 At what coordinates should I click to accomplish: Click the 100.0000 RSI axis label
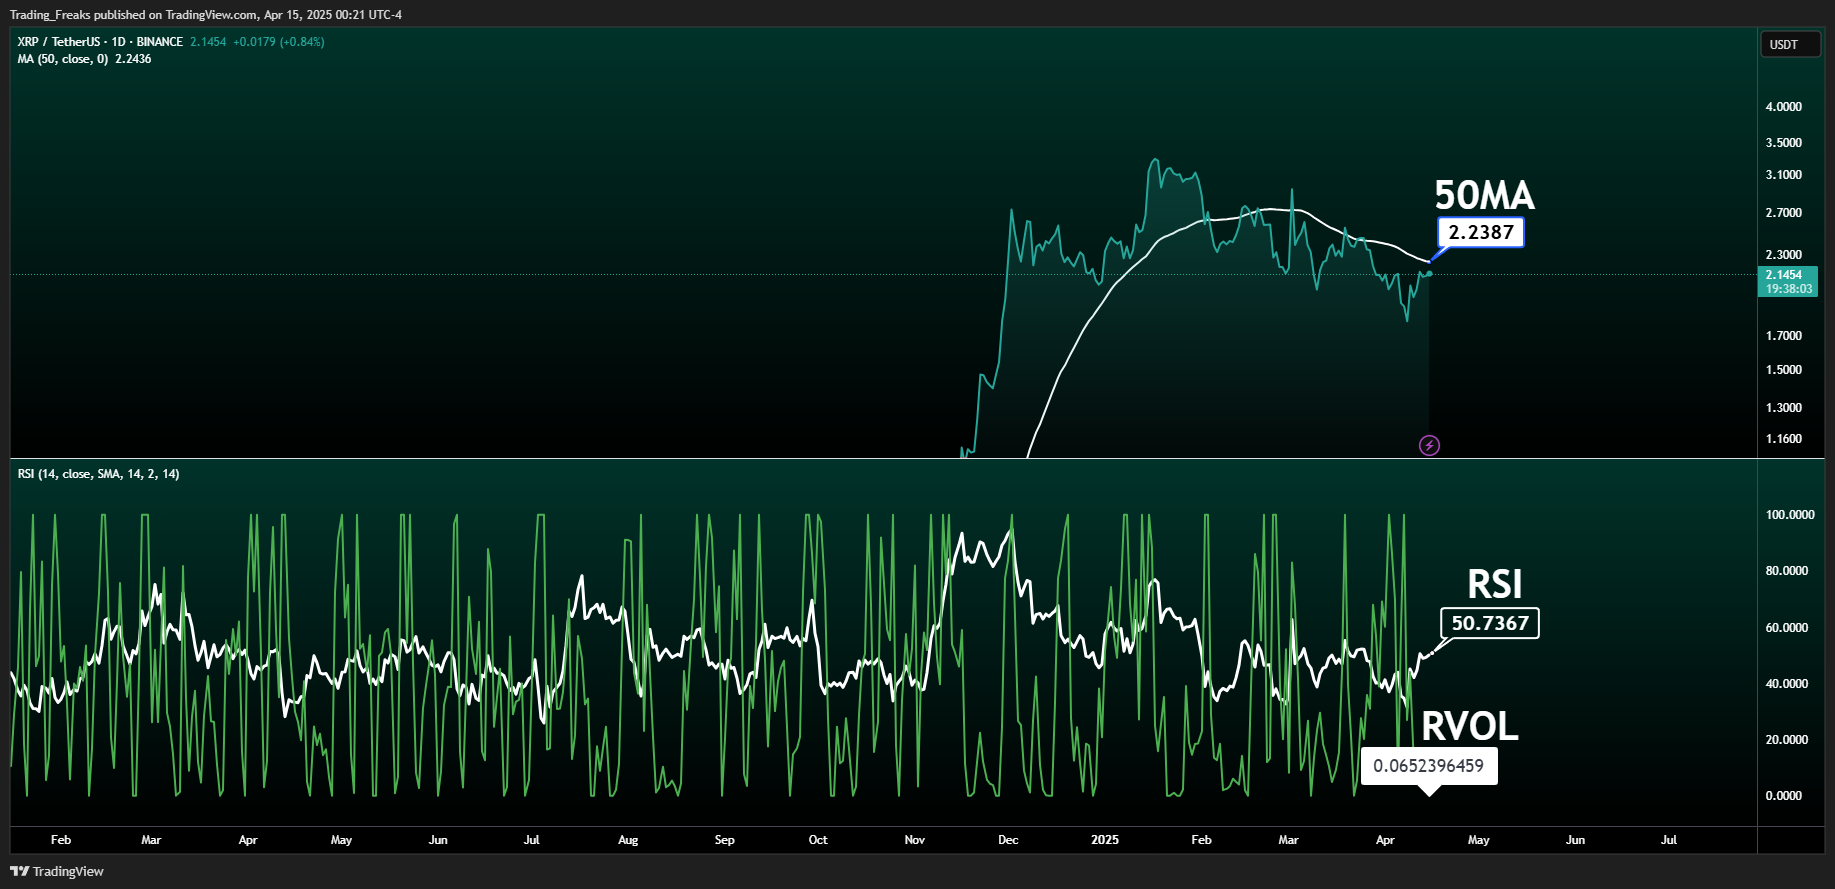click(x=1790, y=515)
